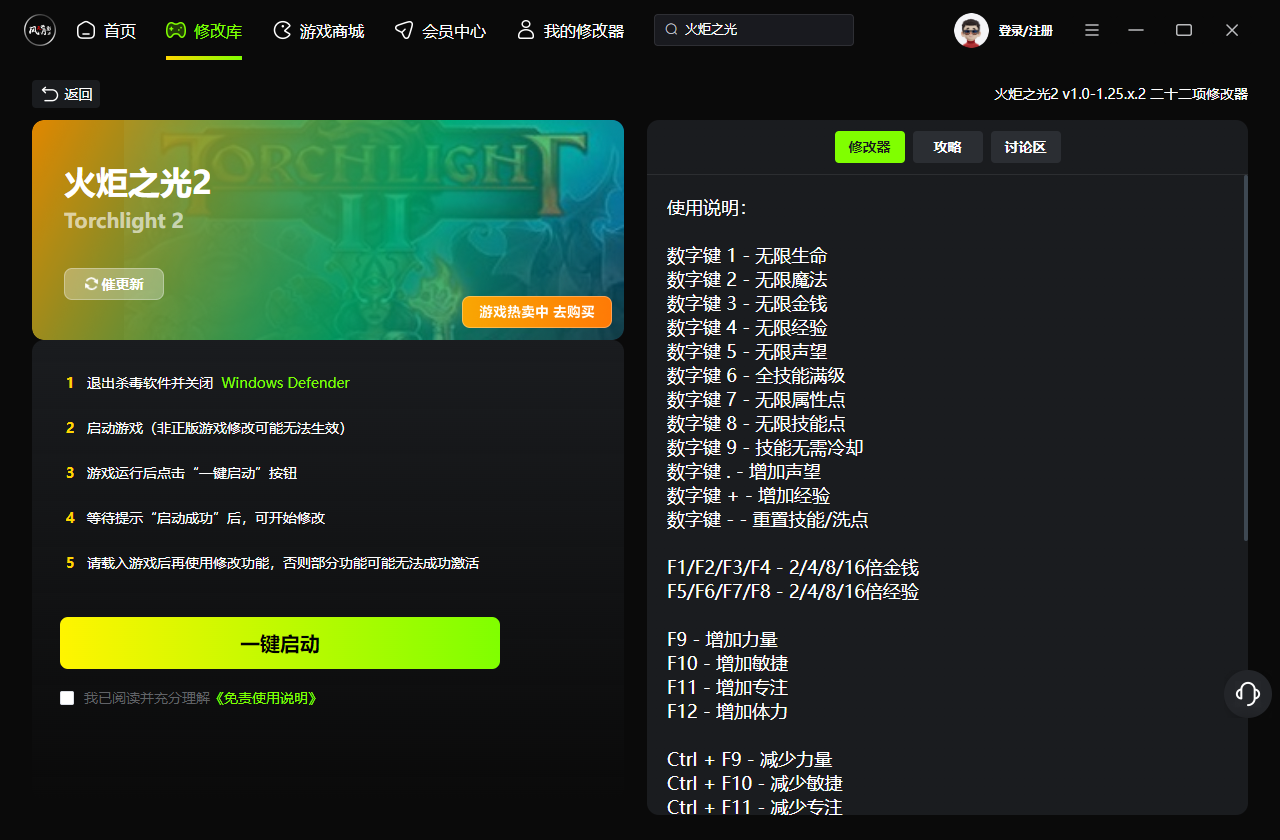Screen dimensions: 1280x840
Task: Click step 2 启动游戏 instruction text
Action: (x=216, y=428)
